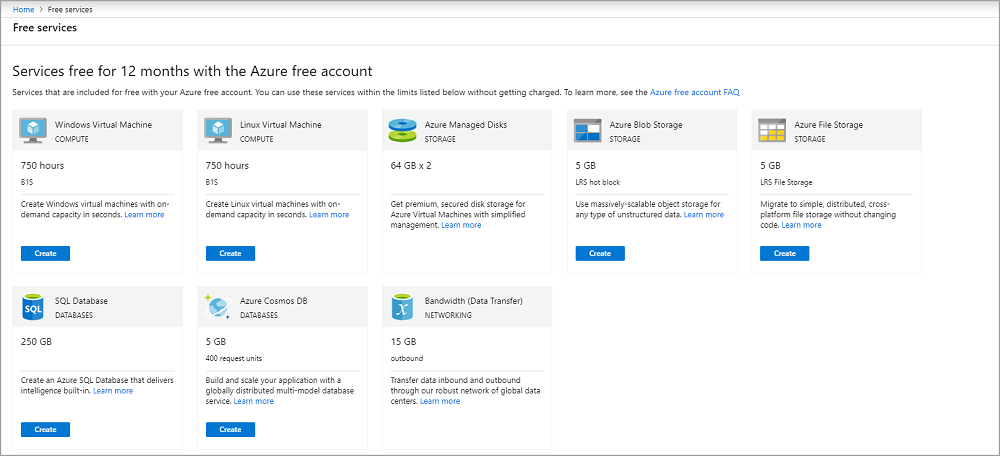The height and width of the screenshot is (456, 1000).
Task: Open the Azure free account FAQ link
Action: click(695, 92)
